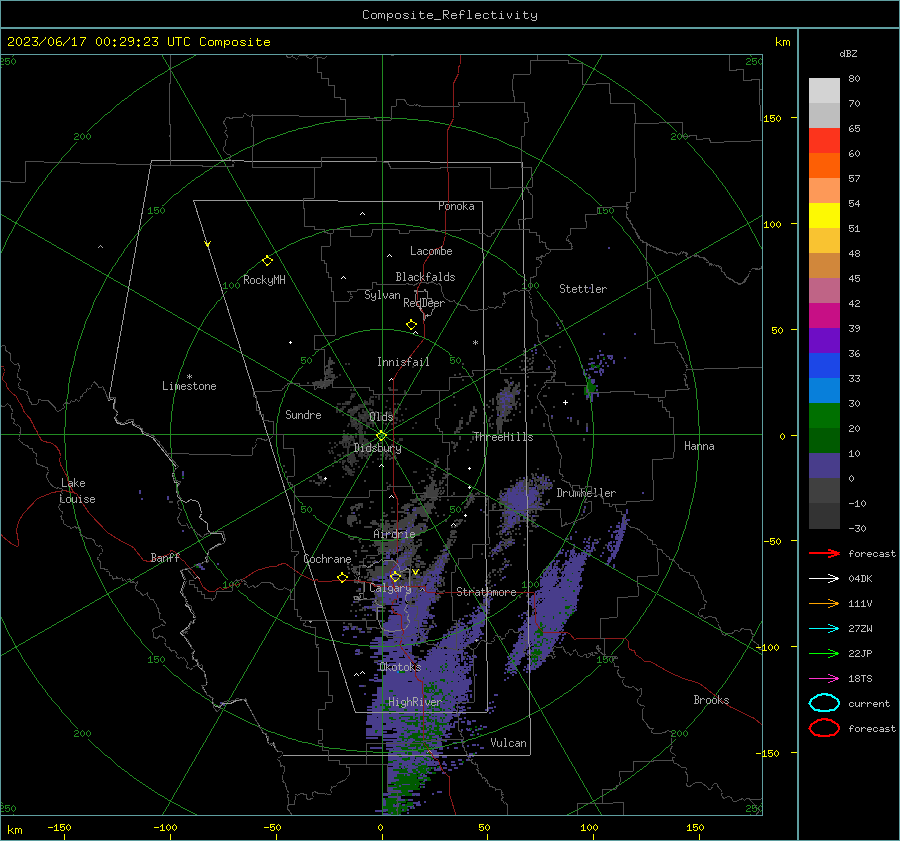Select the dark gray -30 to -10 swatch
This screenshot has width=900, height=841.
click(x=824, y=516)
